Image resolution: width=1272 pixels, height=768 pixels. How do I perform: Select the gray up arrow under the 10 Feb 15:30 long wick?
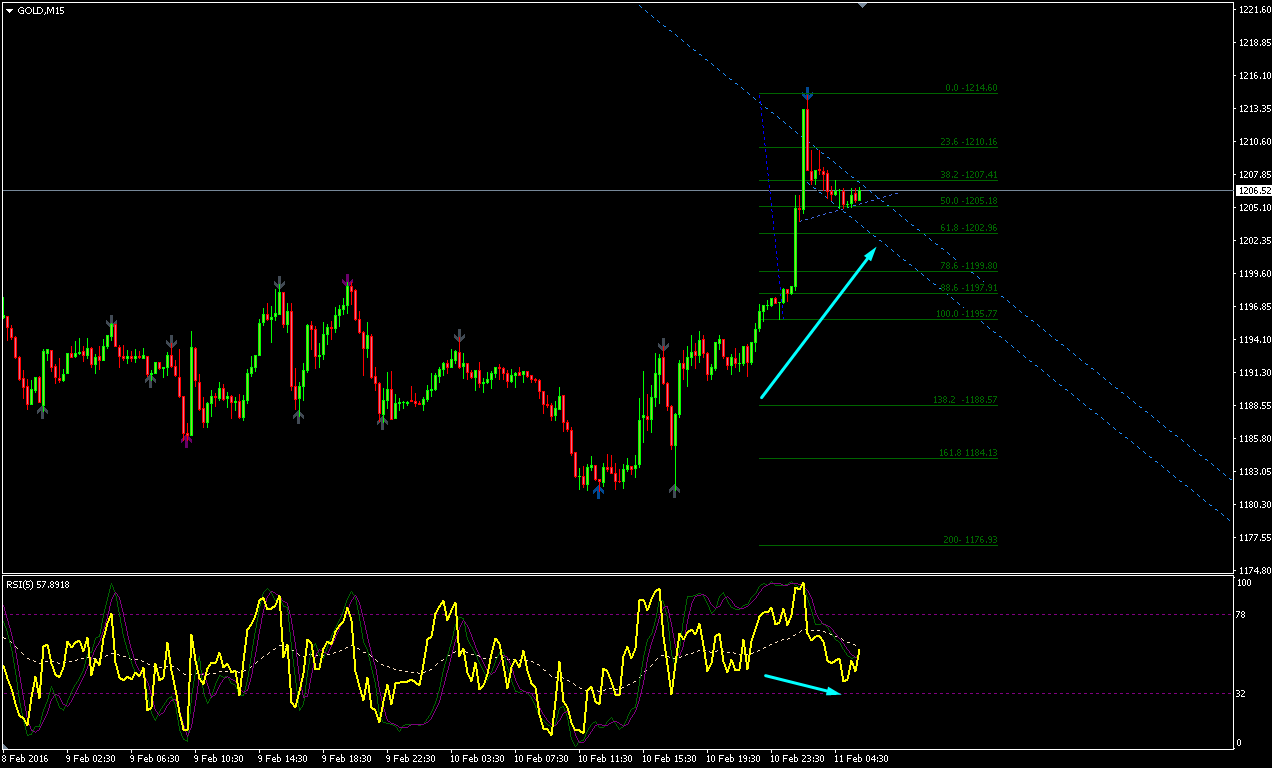point(675,490)
